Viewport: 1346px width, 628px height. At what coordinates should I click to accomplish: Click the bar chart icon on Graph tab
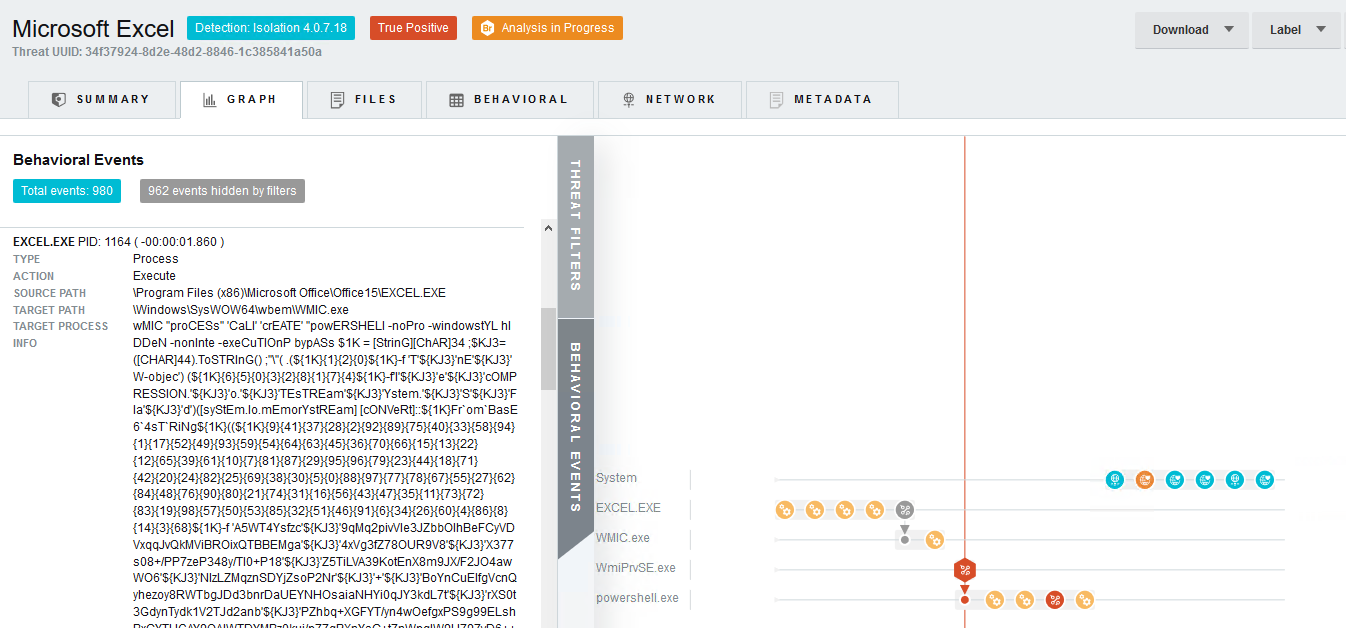click(x=210, y=100)
